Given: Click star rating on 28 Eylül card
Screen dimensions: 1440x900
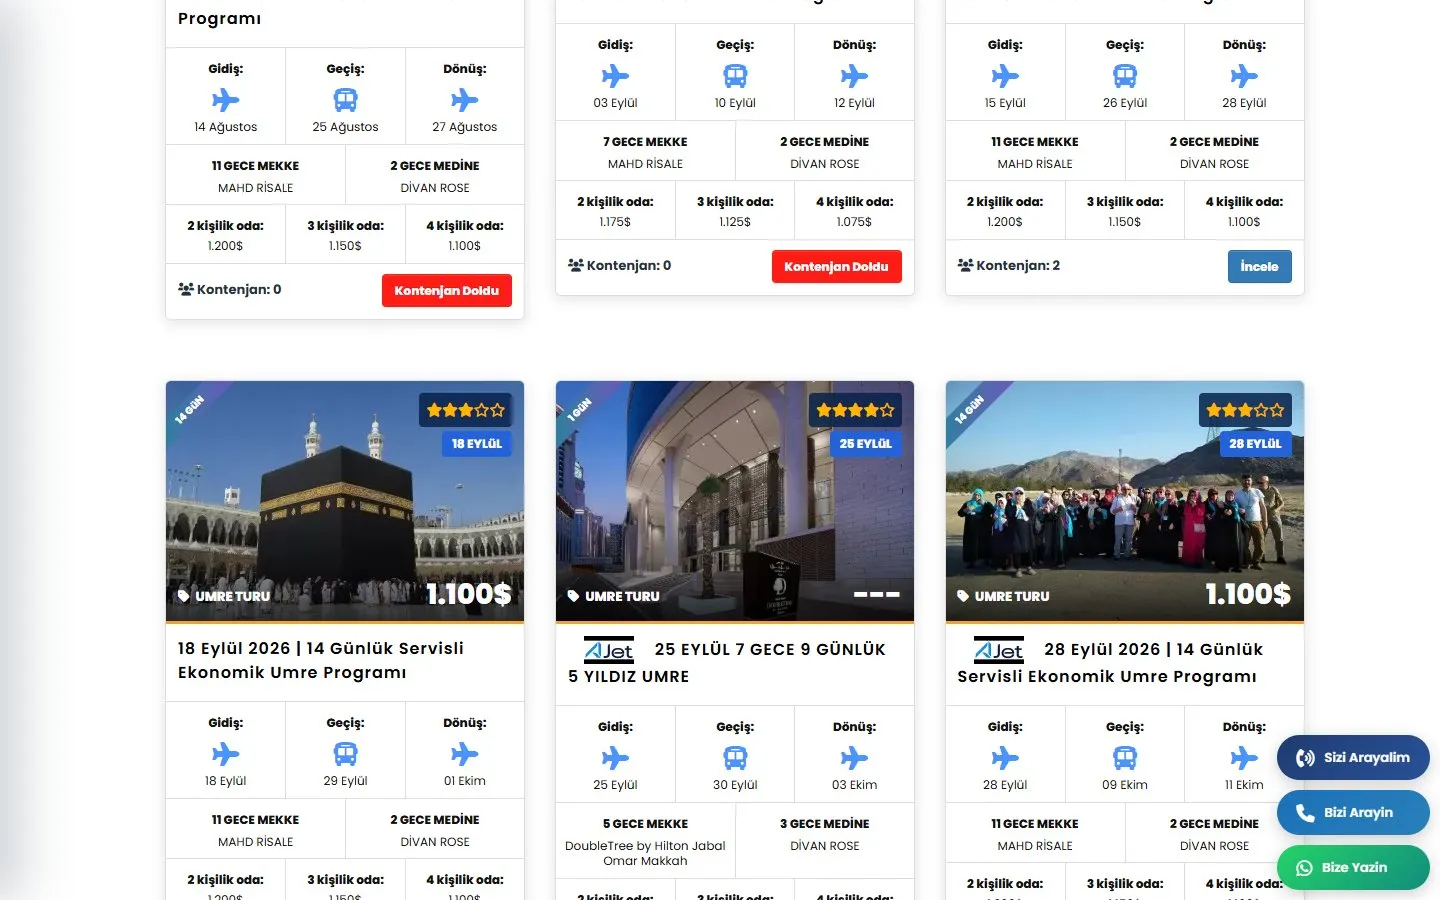Looking at the screenshot, I should [1245, 410].
